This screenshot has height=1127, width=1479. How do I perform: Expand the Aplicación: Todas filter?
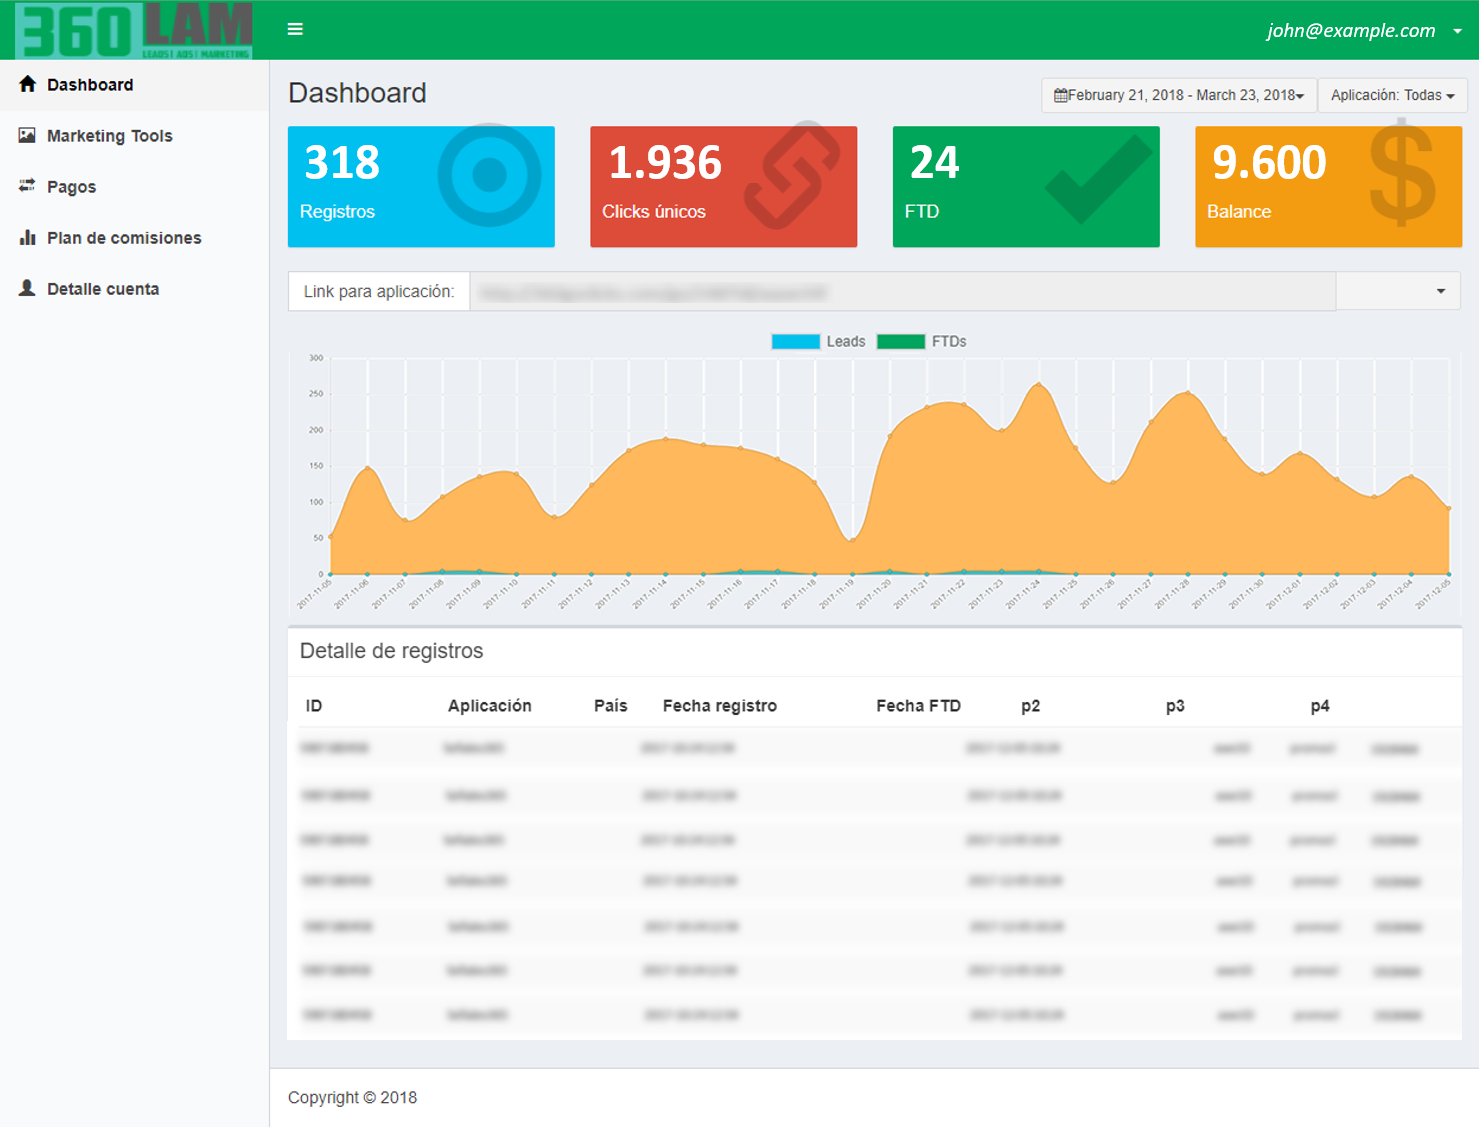click(x=1392, y=95)
